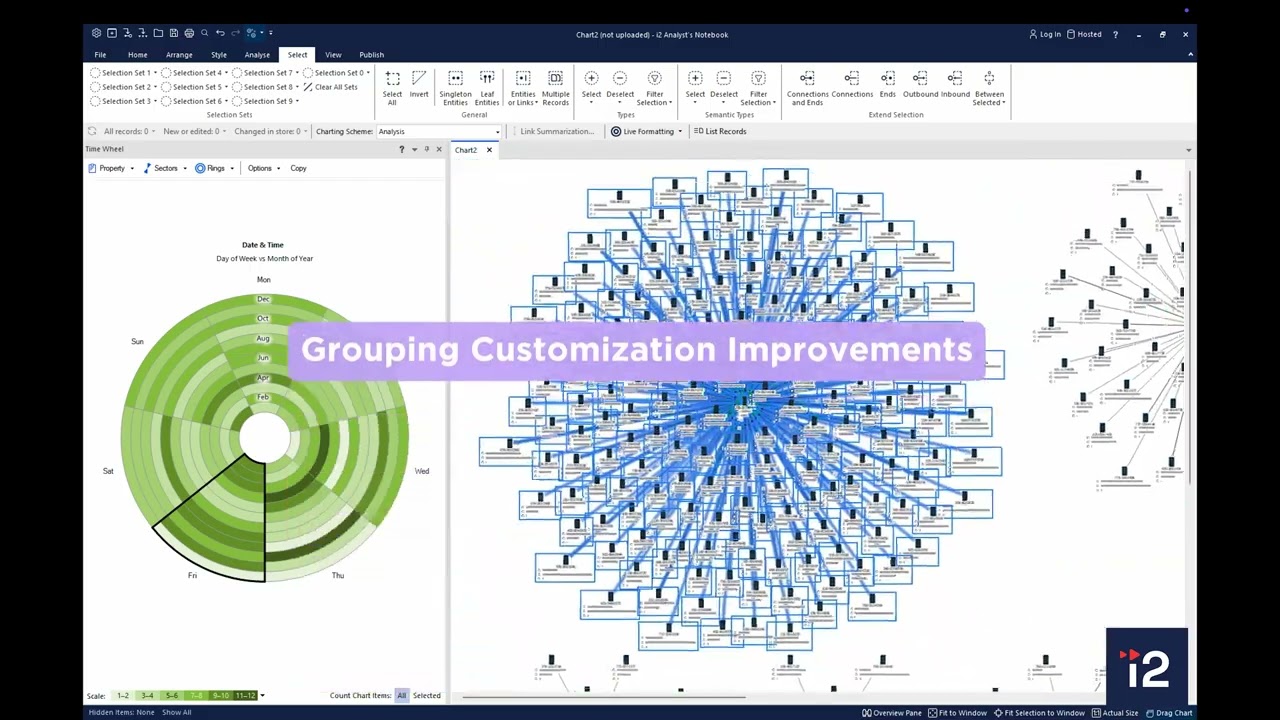
Task: Click the chart horizontal scrollbar
Action: coord(603,696)
